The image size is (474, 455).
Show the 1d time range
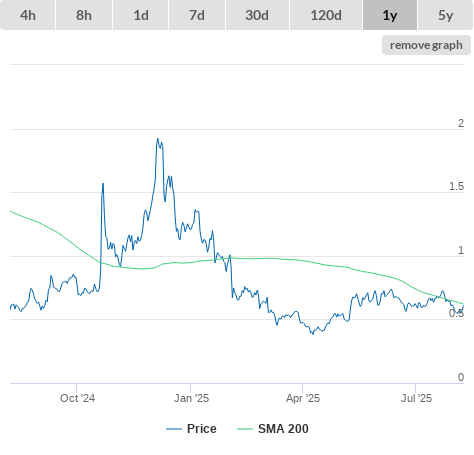(141, 15)
